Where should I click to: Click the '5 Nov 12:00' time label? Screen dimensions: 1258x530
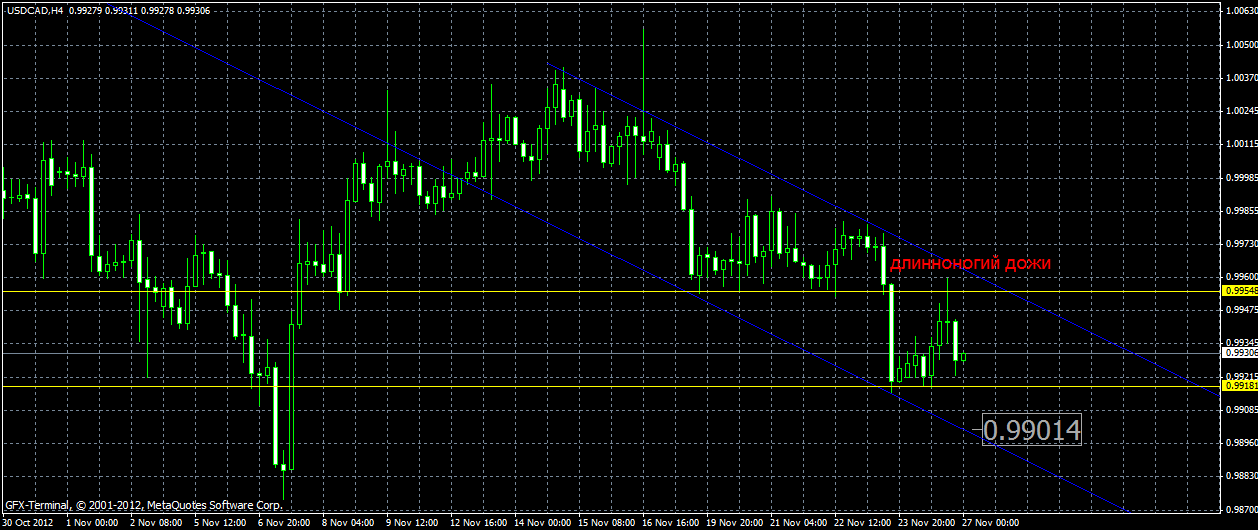(220, 522)
